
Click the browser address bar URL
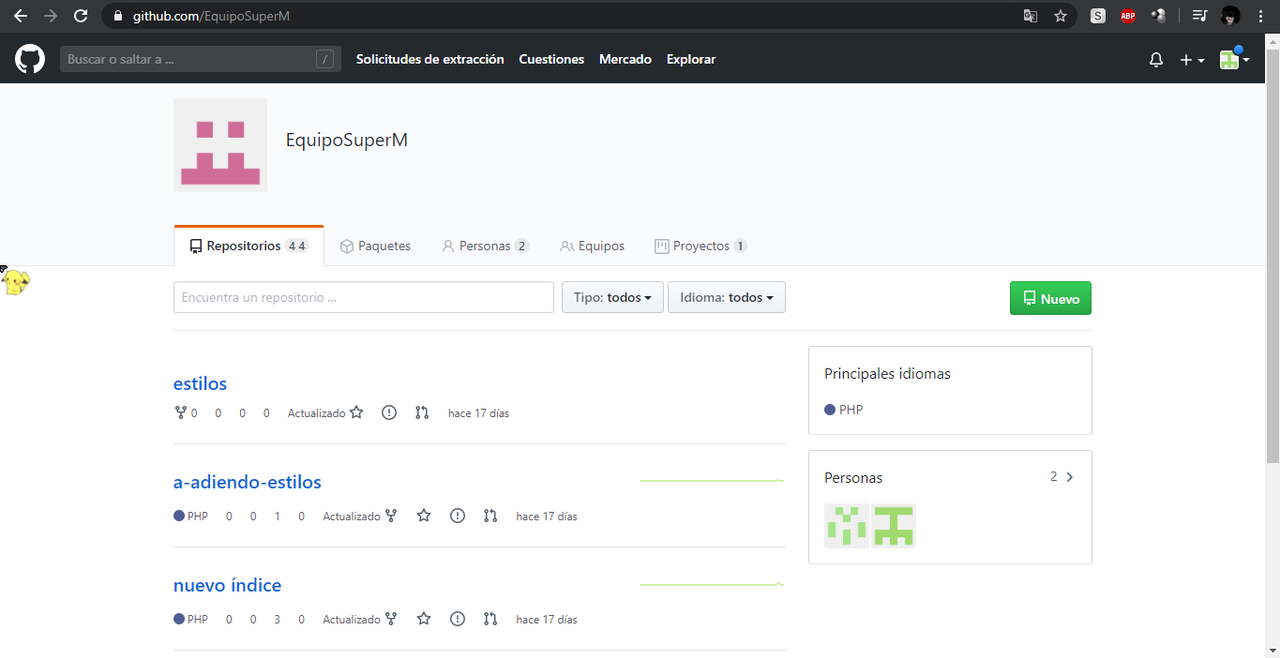[x=211, y=16]
